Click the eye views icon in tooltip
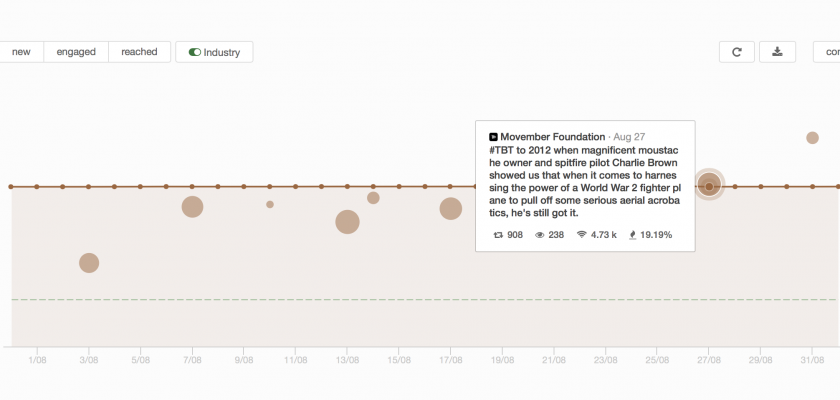 coord(540,235)
